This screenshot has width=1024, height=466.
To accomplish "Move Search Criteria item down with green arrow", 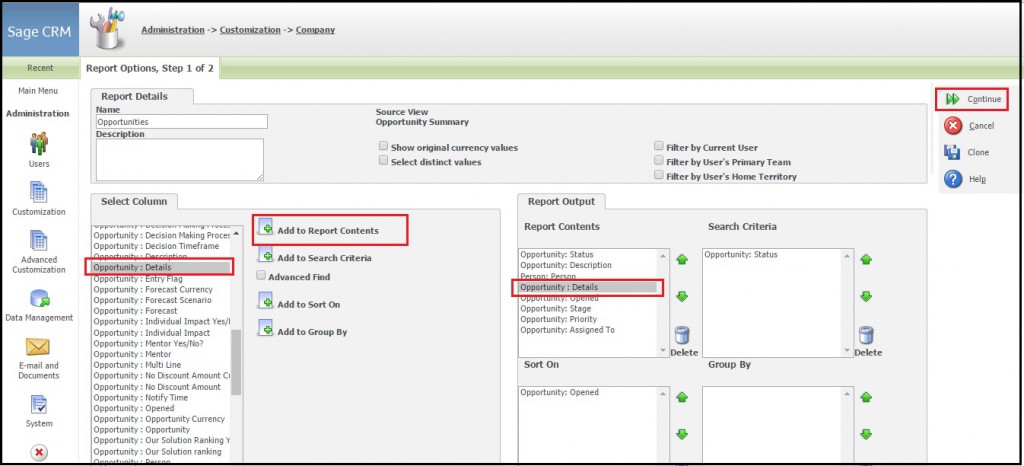I will coord(866,296).
